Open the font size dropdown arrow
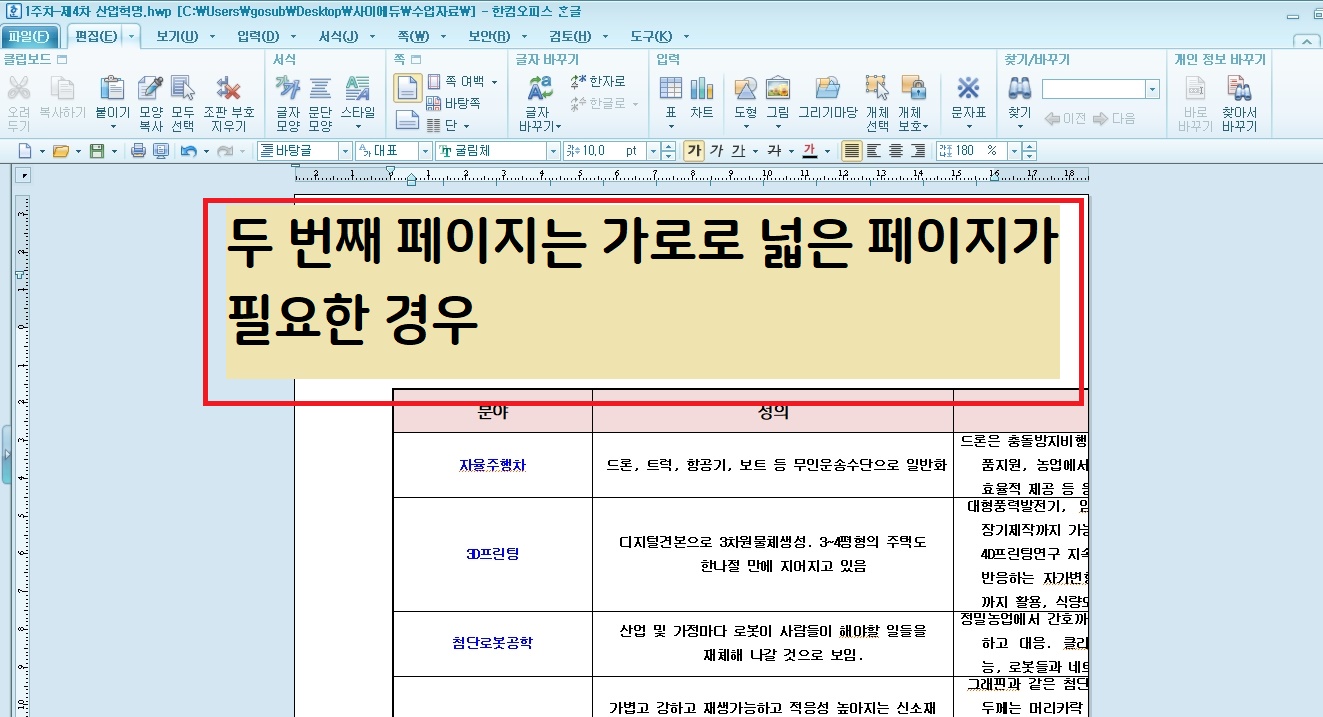Viewport: 1323px width, 717px height. [653, 151]
